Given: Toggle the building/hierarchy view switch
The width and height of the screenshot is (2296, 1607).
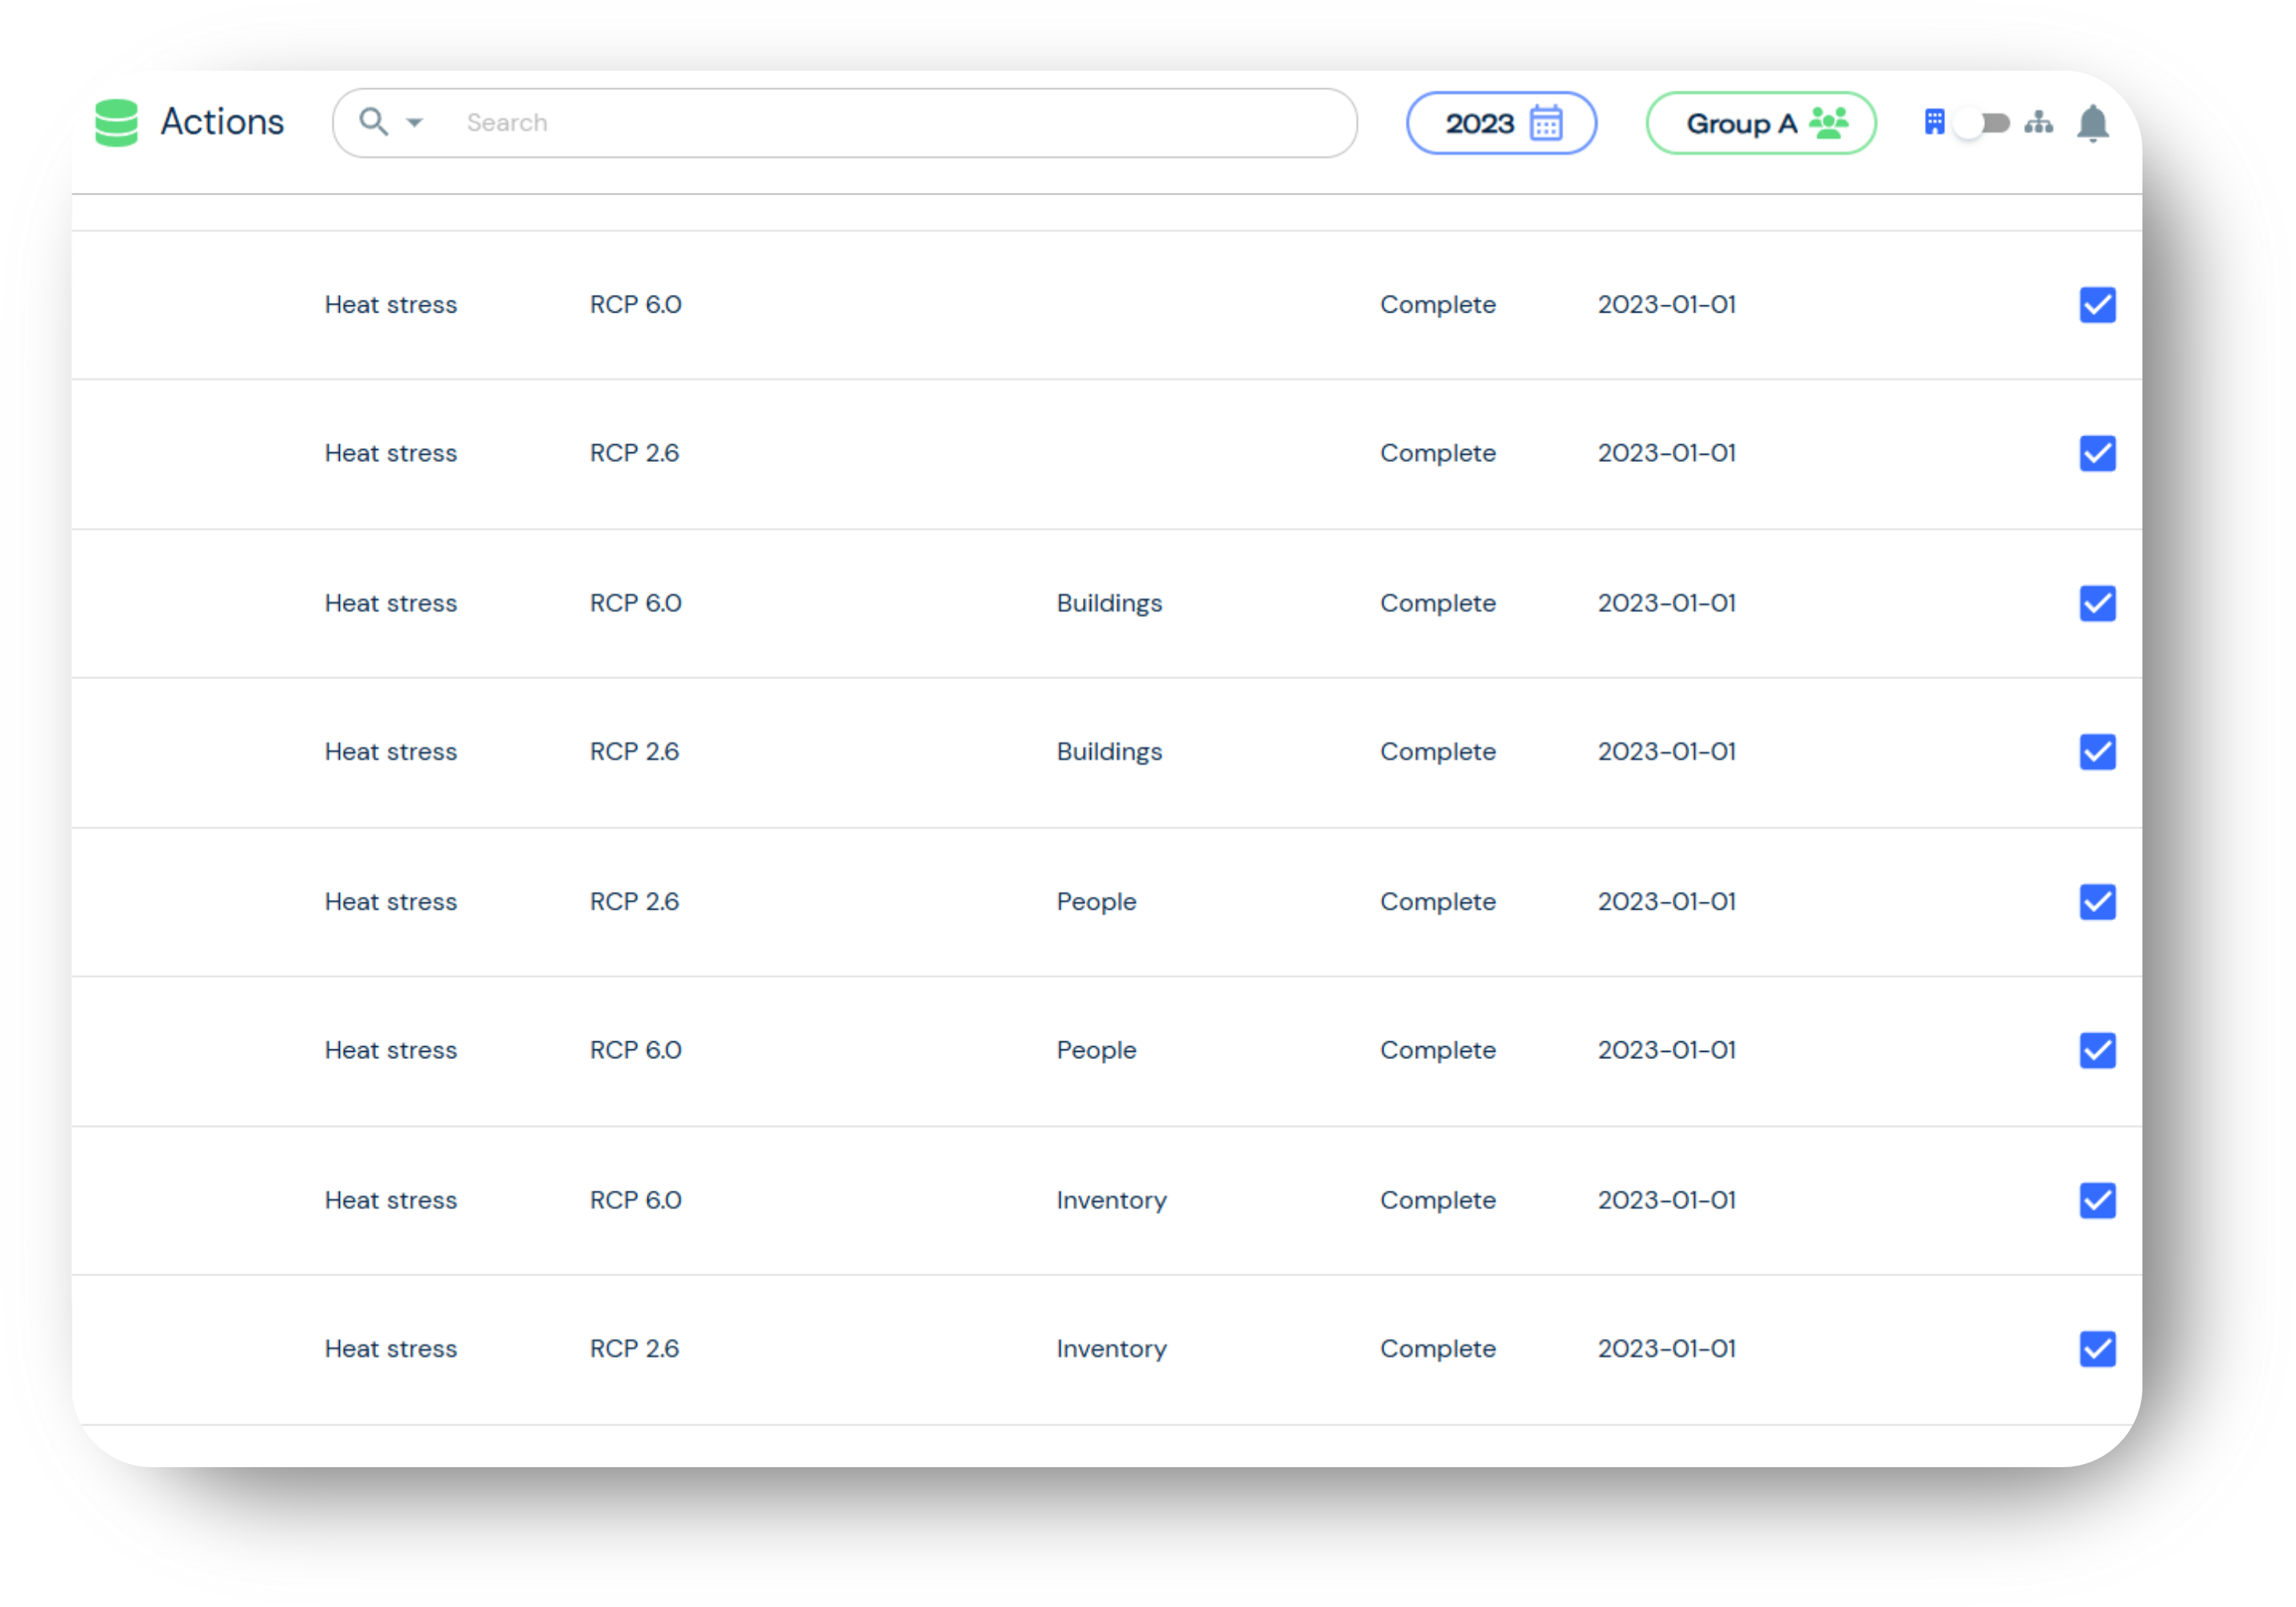Looking at the screenshot, I should pyautogui.click(x=1982, y=123).
